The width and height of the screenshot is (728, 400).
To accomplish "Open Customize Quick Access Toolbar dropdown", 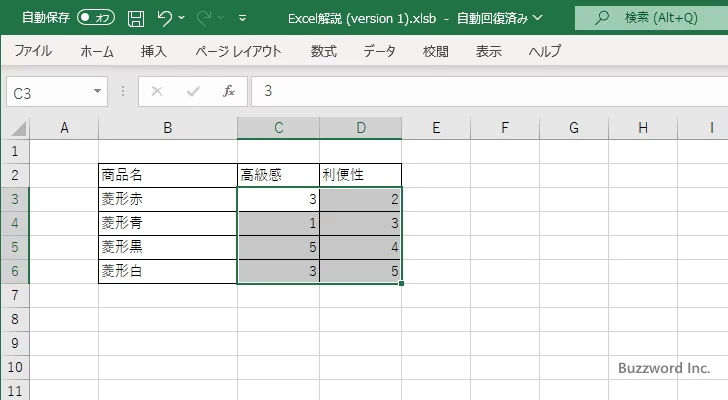I will [x=242, y=19].
